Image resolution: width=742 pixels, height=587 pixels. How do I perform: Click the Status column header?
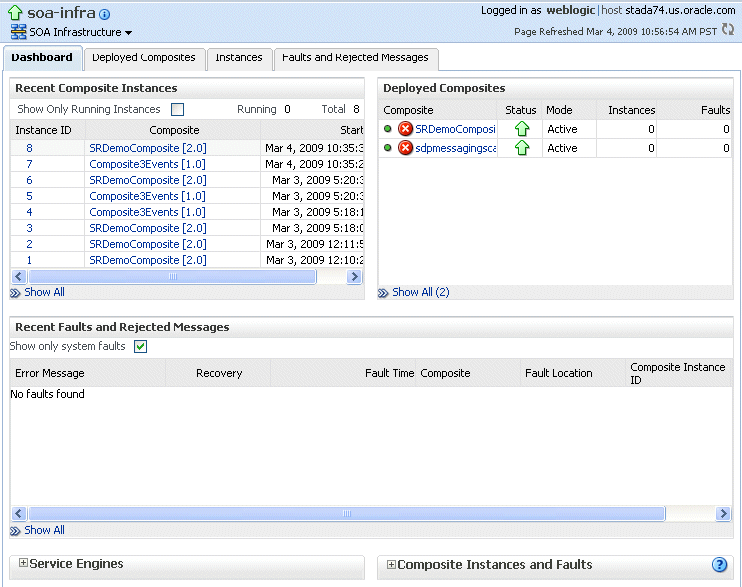tap(520, 110)
